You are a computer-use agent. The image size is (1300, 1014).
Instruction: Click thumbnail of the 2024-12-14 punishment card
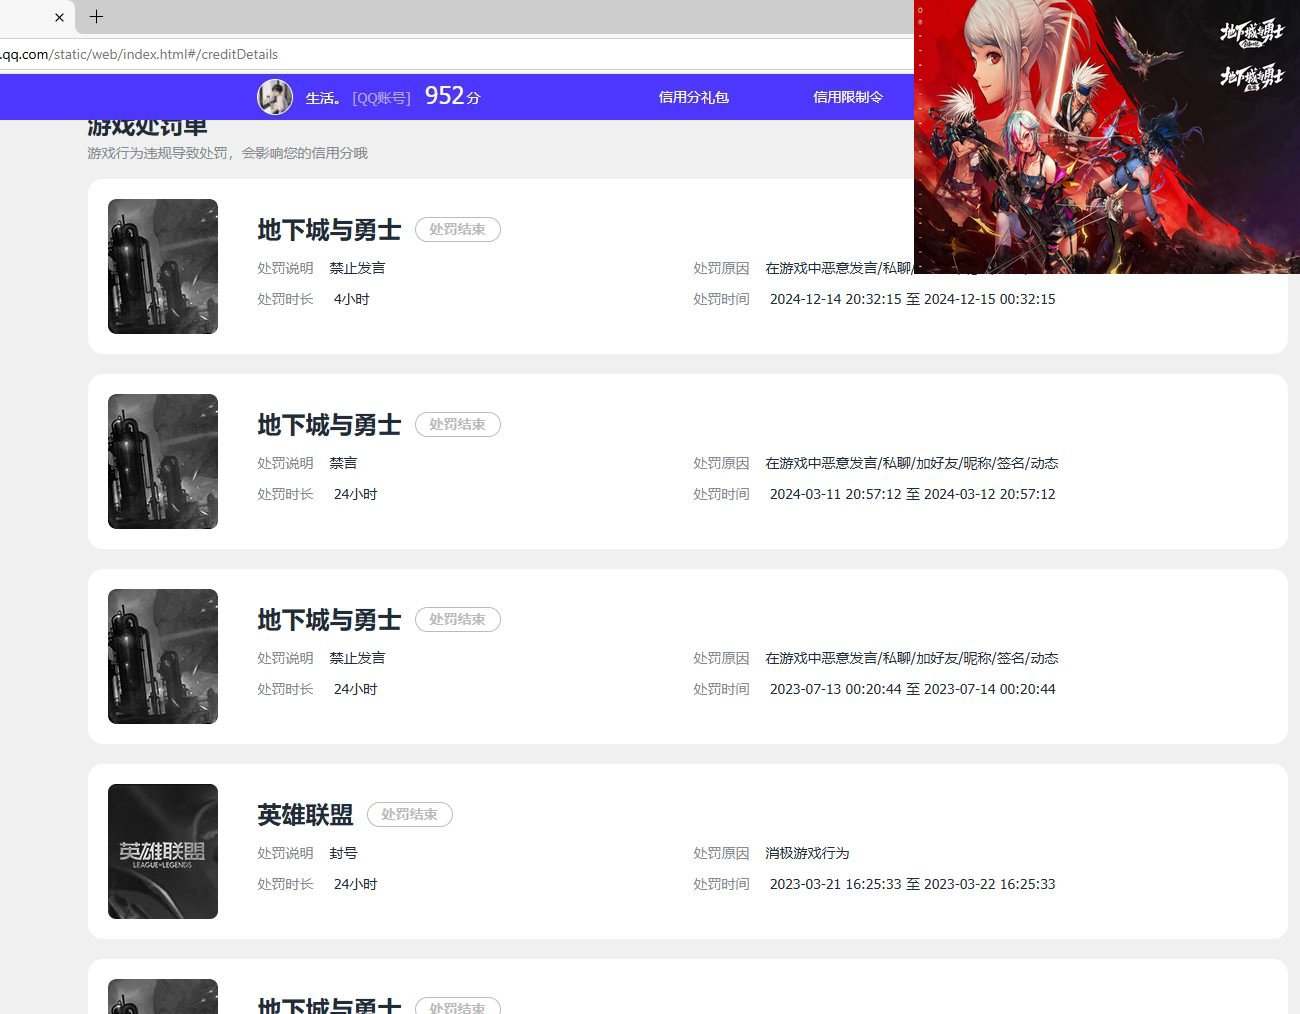163,266
